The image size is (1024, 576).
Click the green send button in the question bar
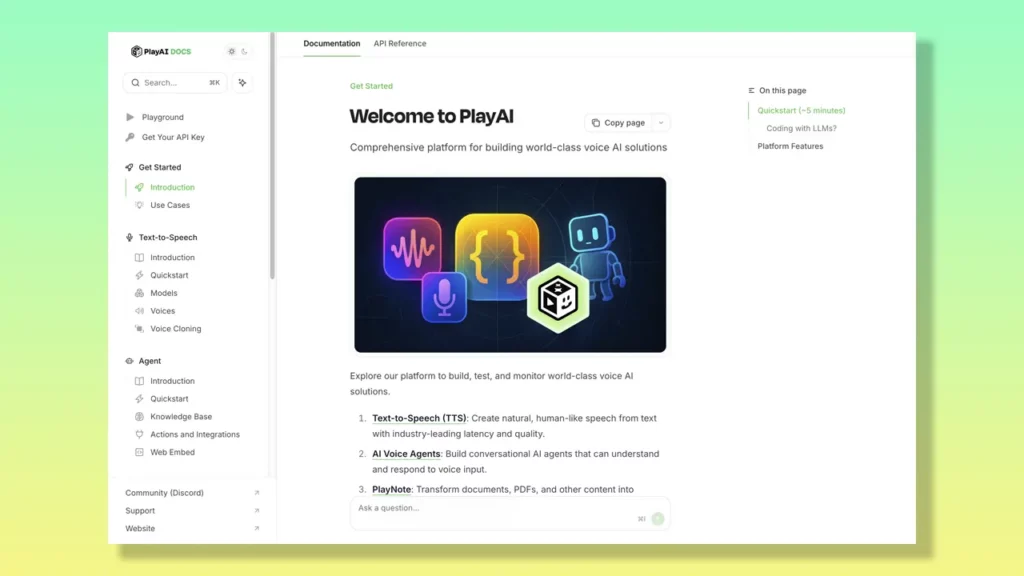click(x=657, y=519)
